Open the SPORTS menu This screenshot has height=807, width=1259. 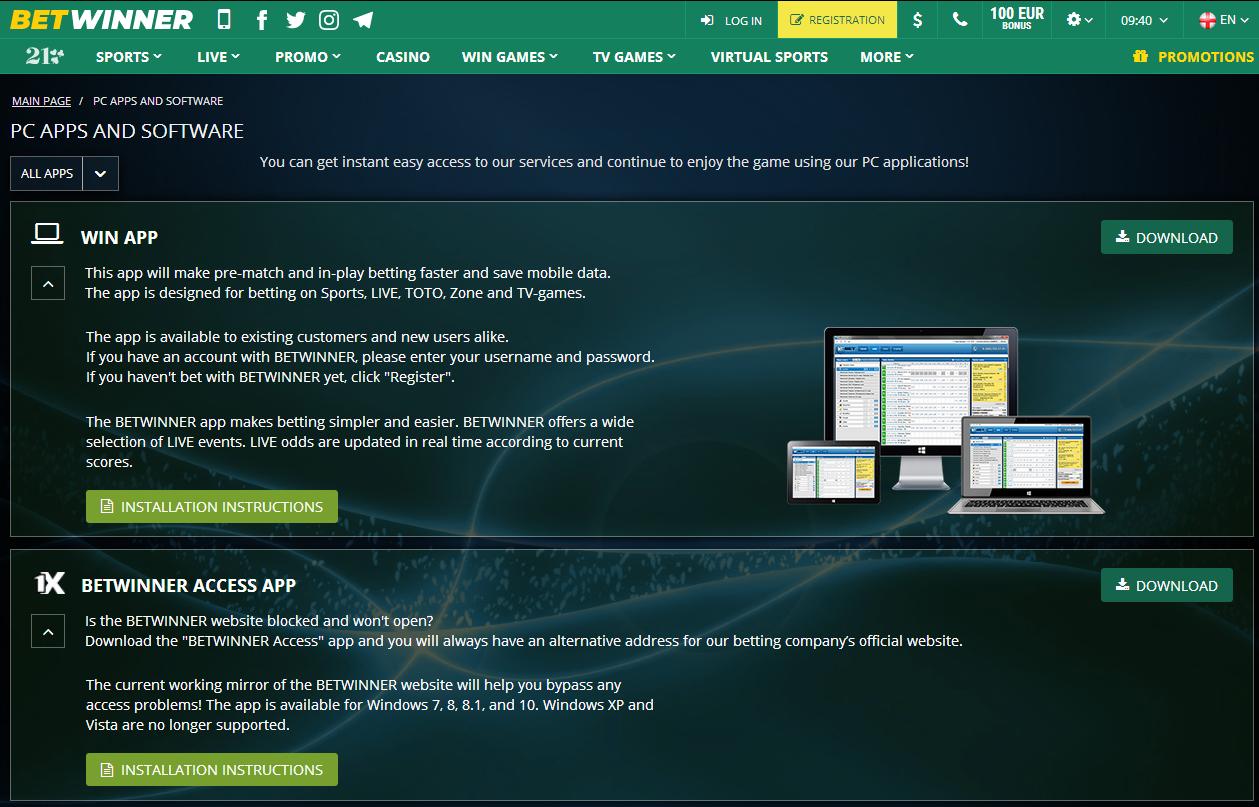[129, 57]
